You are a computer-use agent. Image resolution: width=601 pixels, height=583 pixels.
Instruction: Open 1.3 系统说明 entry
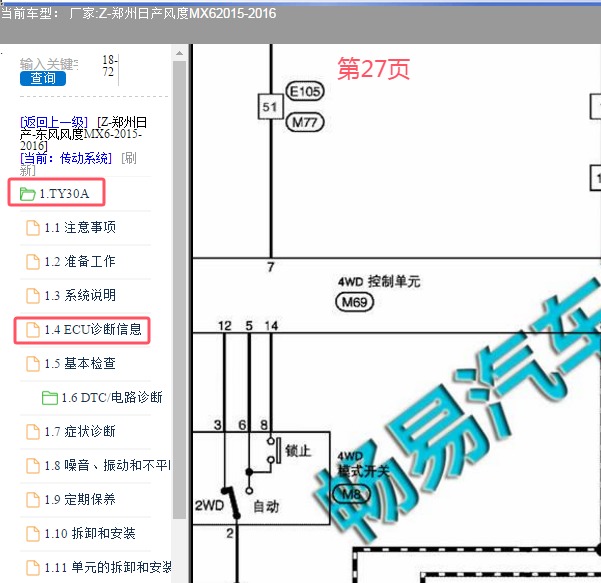click(x=80, y=296)
